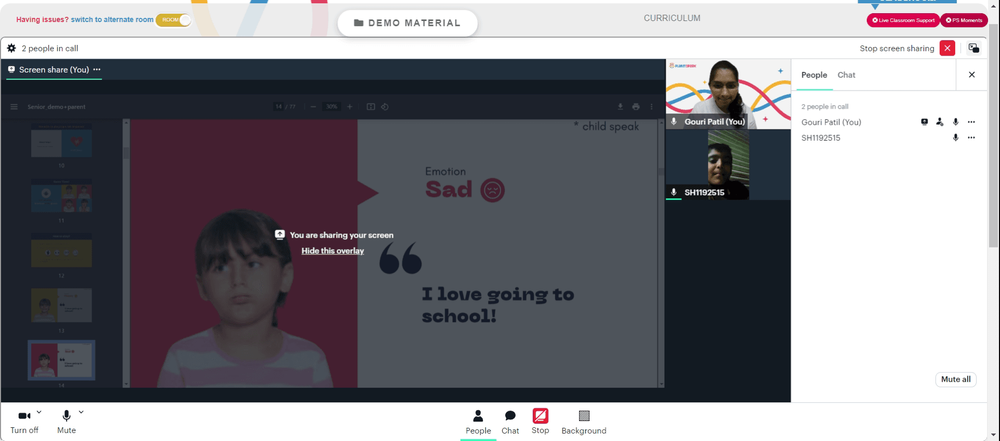Open PDF viewer sidebar hamburger menu
The image size is (1000, 441).
click(x=14, y=107)
